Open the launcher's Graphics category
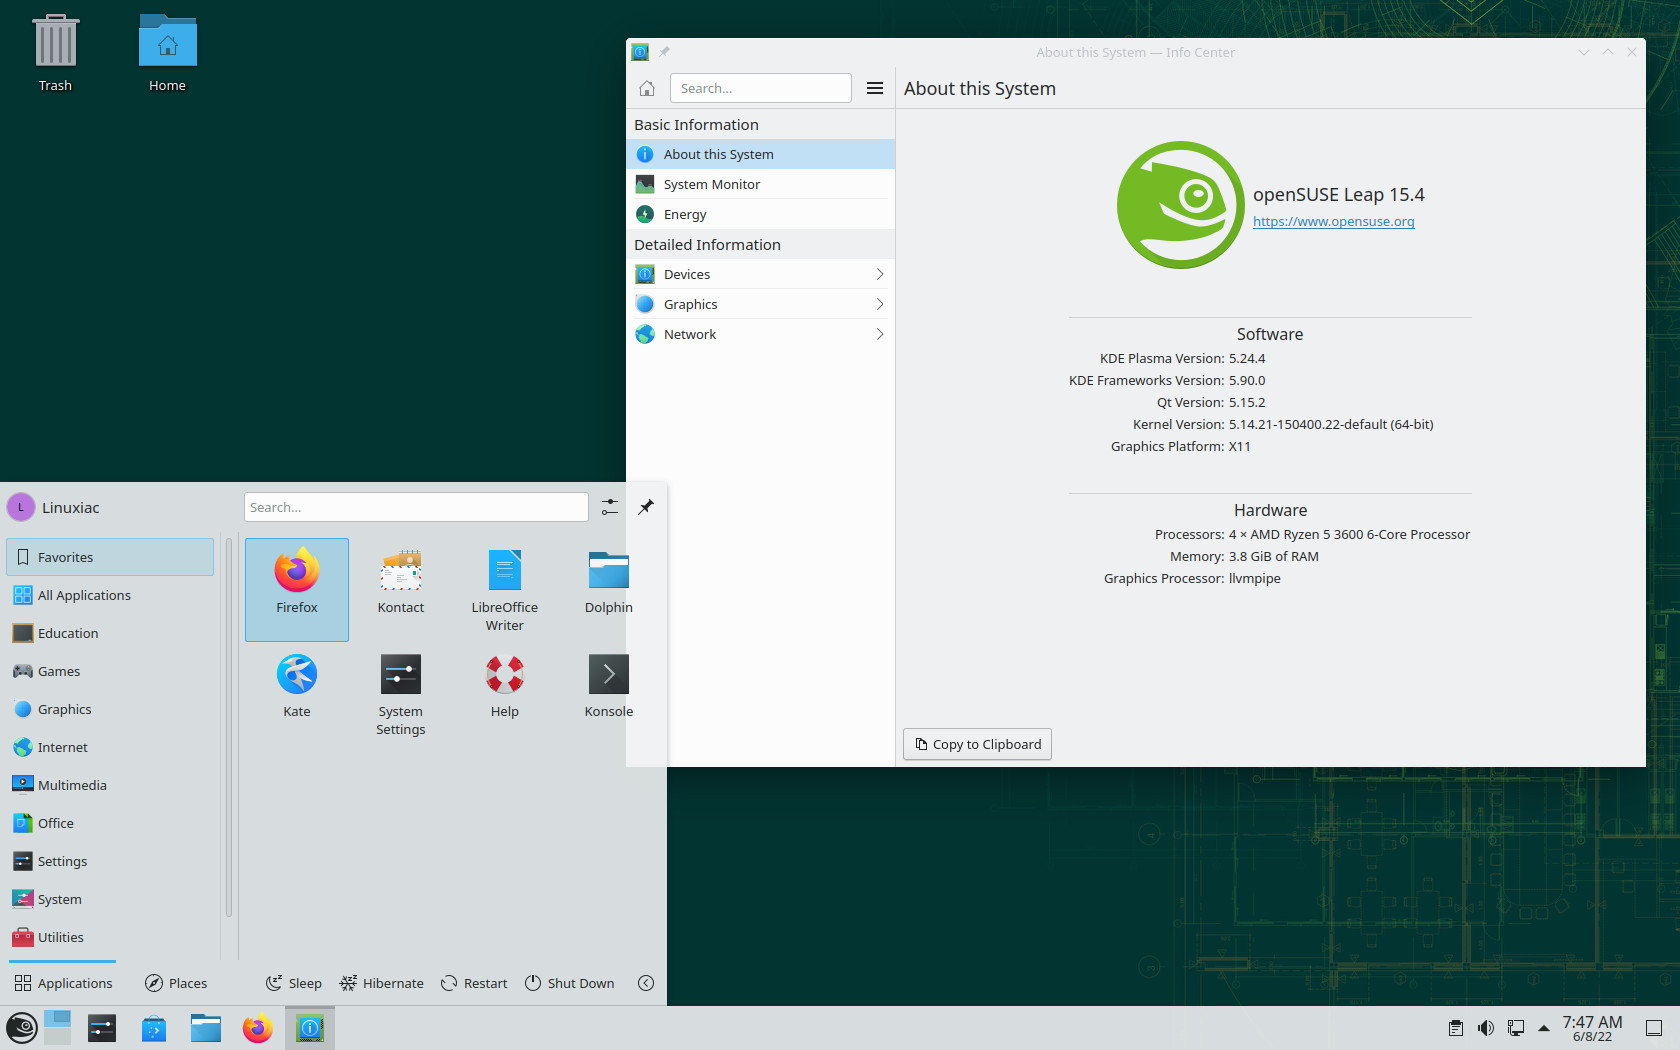The width and height of the screenshot is (1680, 1050). [110, 709]
